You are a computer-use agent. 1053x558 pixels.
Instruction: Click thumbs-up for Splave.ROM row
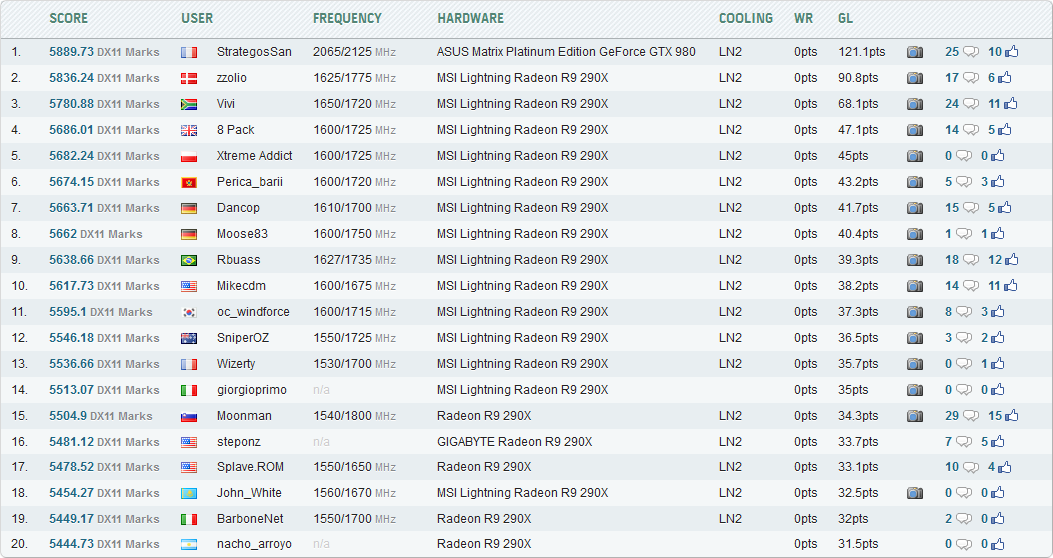tap(1005, 467)
